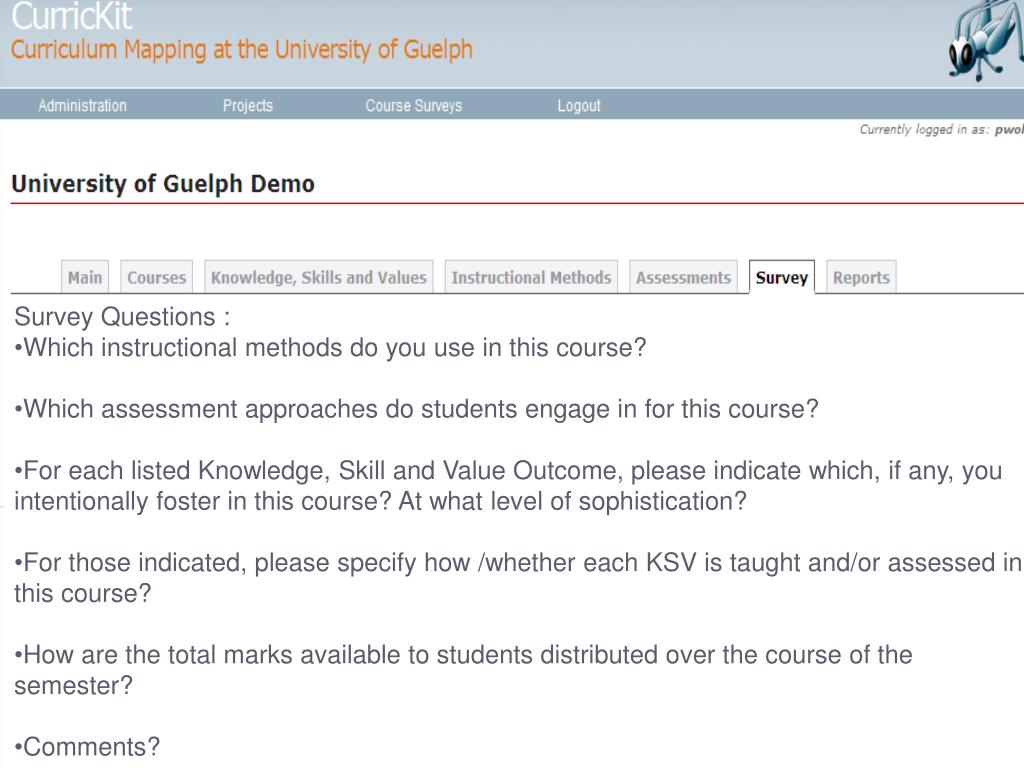Viewport: 1024px width, 768px height.
Task: Switch to the Reports tab
Action: point(861,277)
